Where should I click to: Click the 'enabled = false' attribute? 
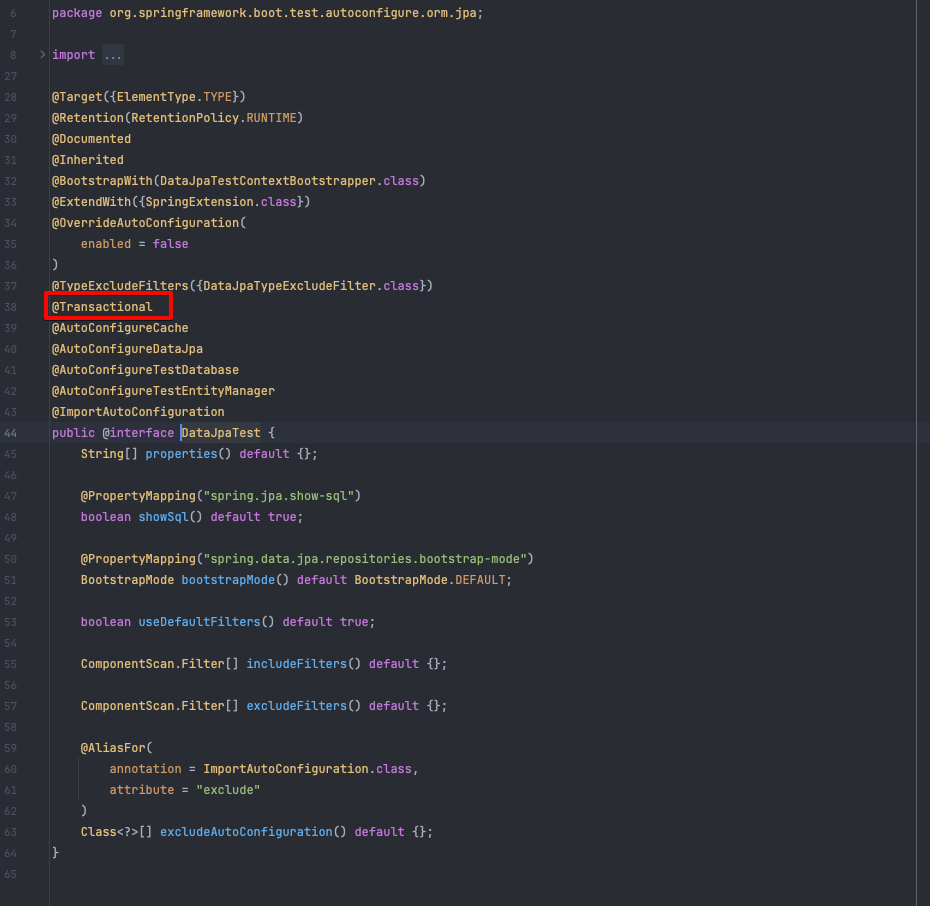click(x=135, y=244)
